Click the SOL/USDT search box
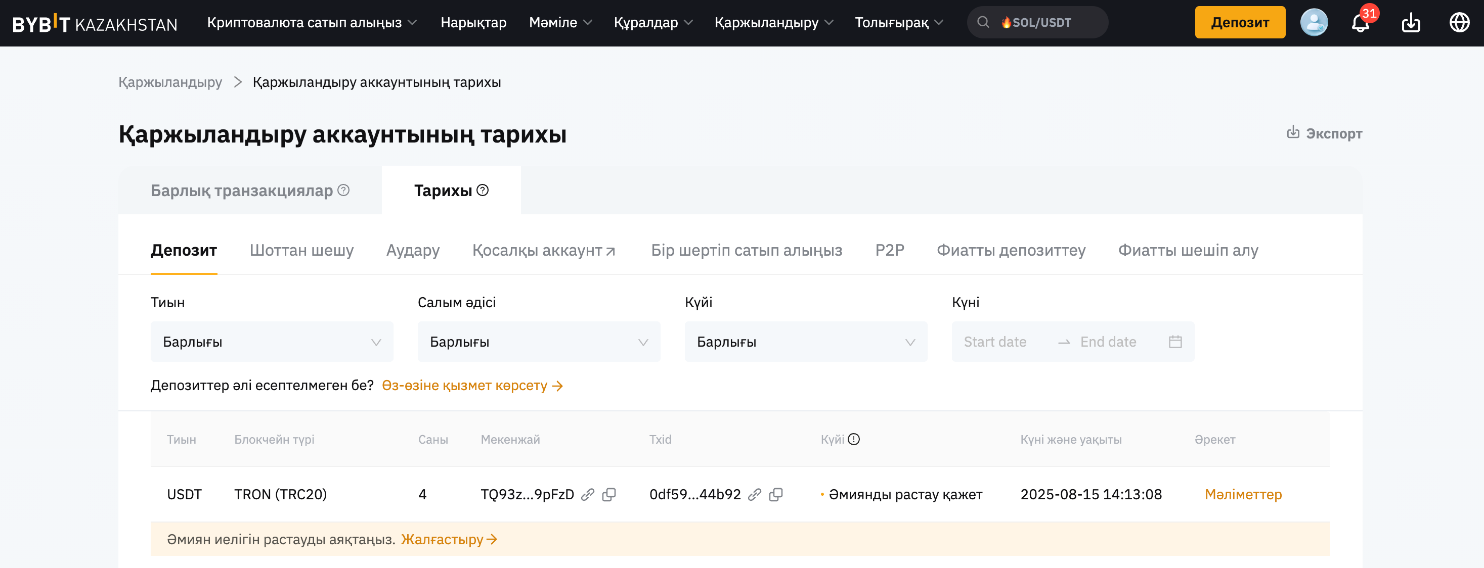The width and height of the screenshot is (1484, 568). click(x=1040, y=22)
